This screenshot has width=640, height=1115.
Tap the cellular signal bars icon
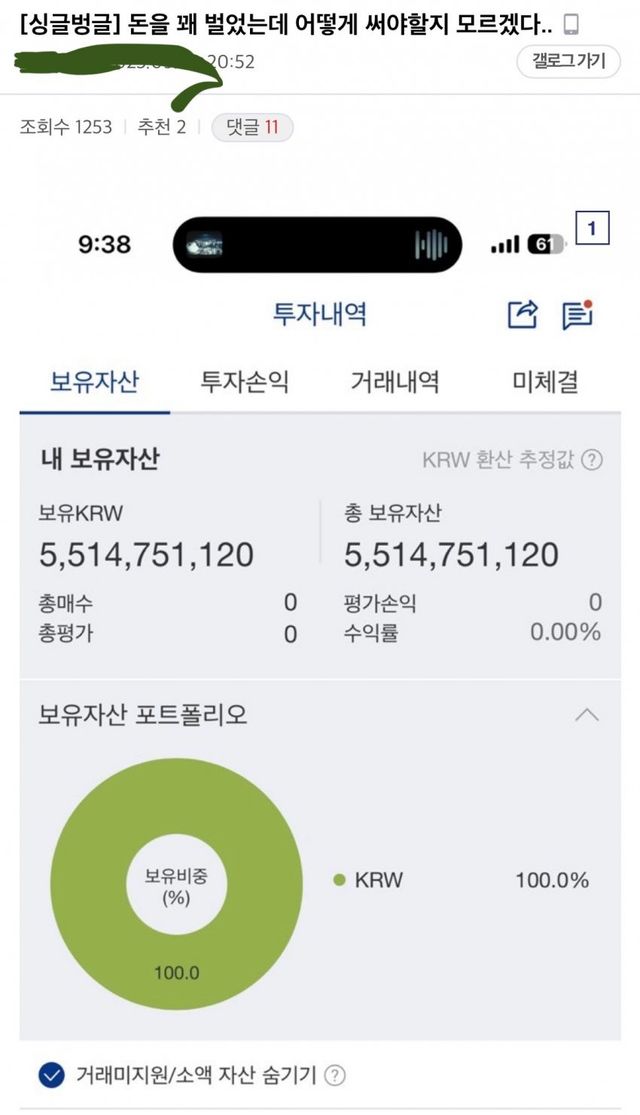(x=506, y=244)
